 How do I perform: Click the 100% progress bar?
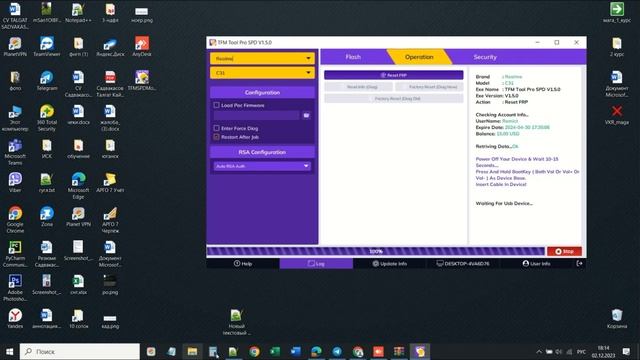tap(376, 251)
